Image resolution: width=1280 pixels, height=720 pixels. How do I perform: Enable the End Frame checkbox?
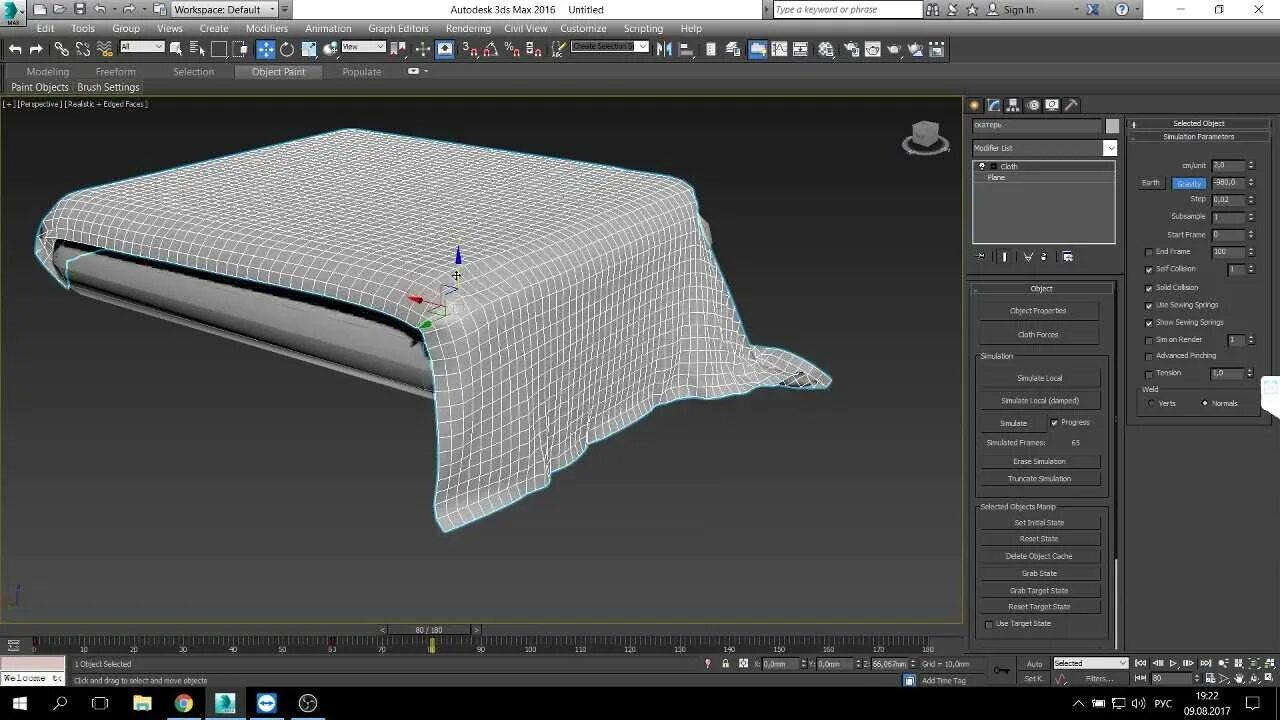(x=1149, y=252)
